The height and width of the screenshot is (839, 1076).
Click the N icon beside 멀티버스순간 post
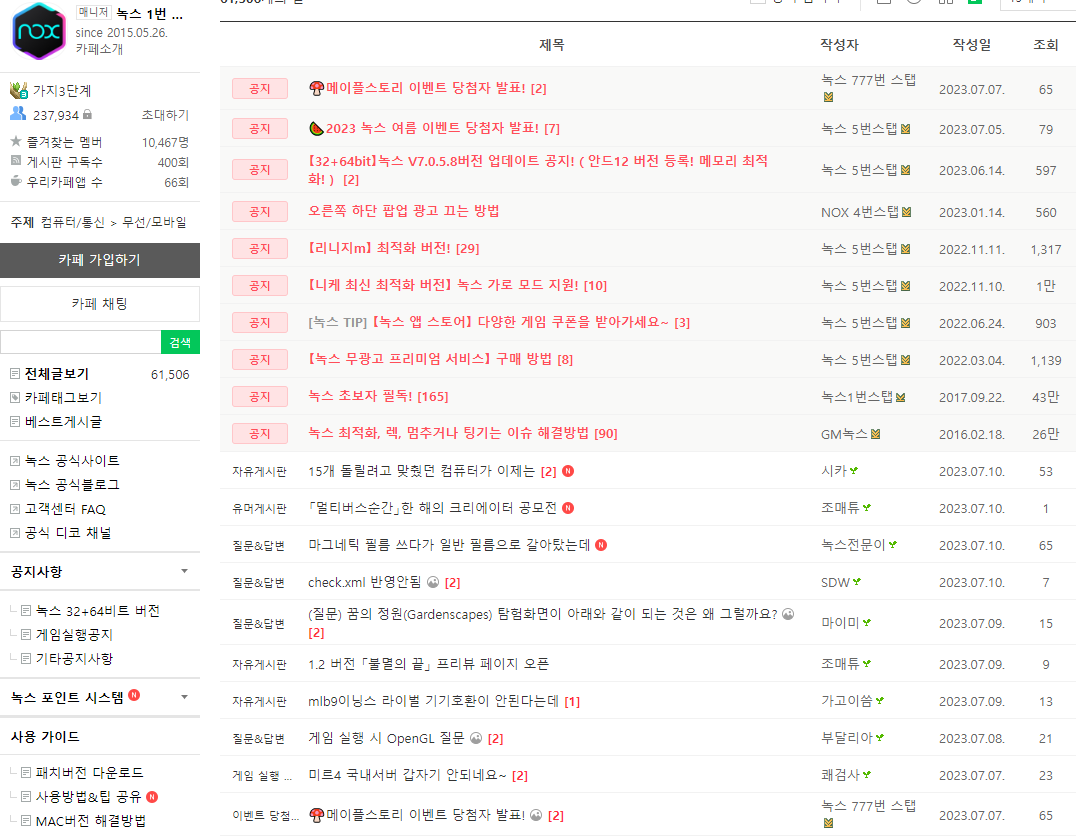(x=568, y=508)
